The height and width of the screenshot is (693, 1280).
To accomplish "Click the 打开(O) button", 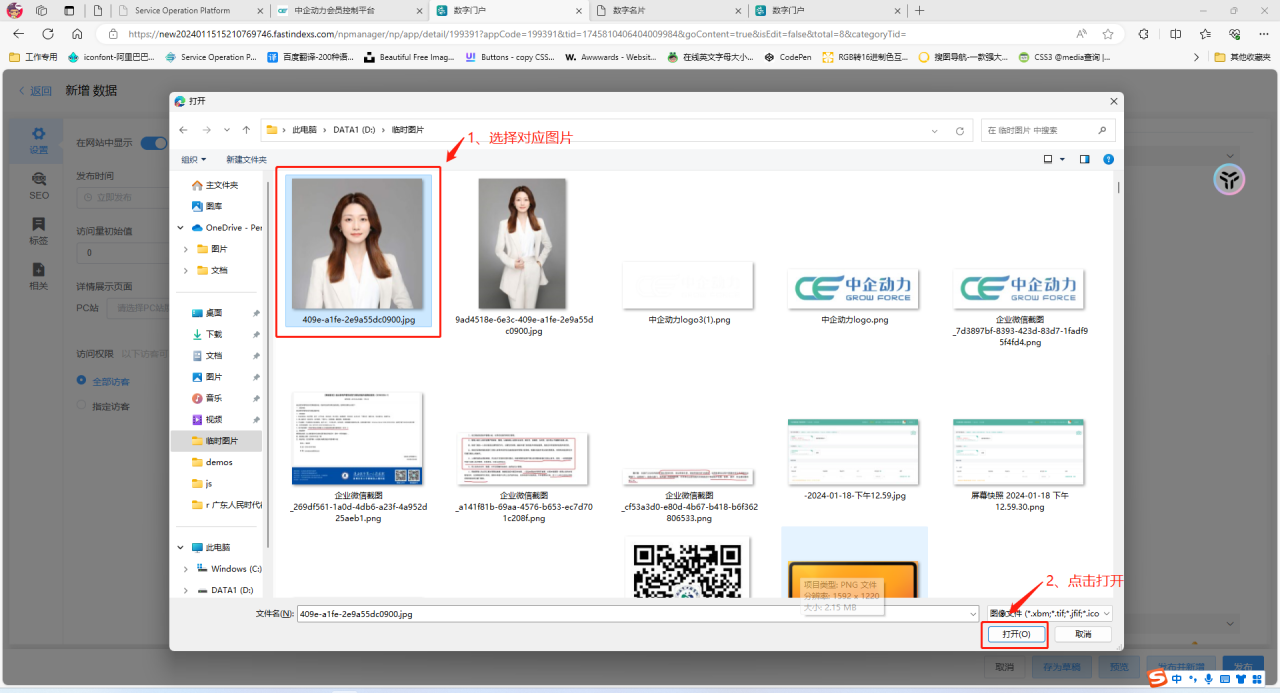I will point(1016,634).
